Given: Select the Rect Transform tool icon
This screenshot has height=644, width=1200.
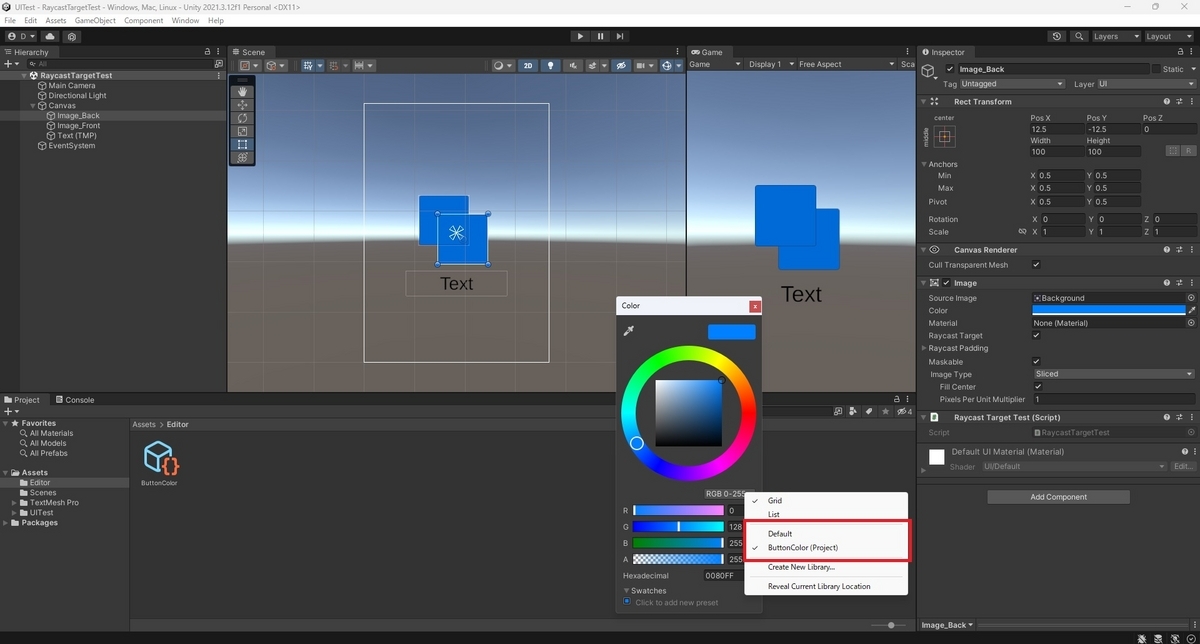Looking at the screenshot, I should pos(242,143).
